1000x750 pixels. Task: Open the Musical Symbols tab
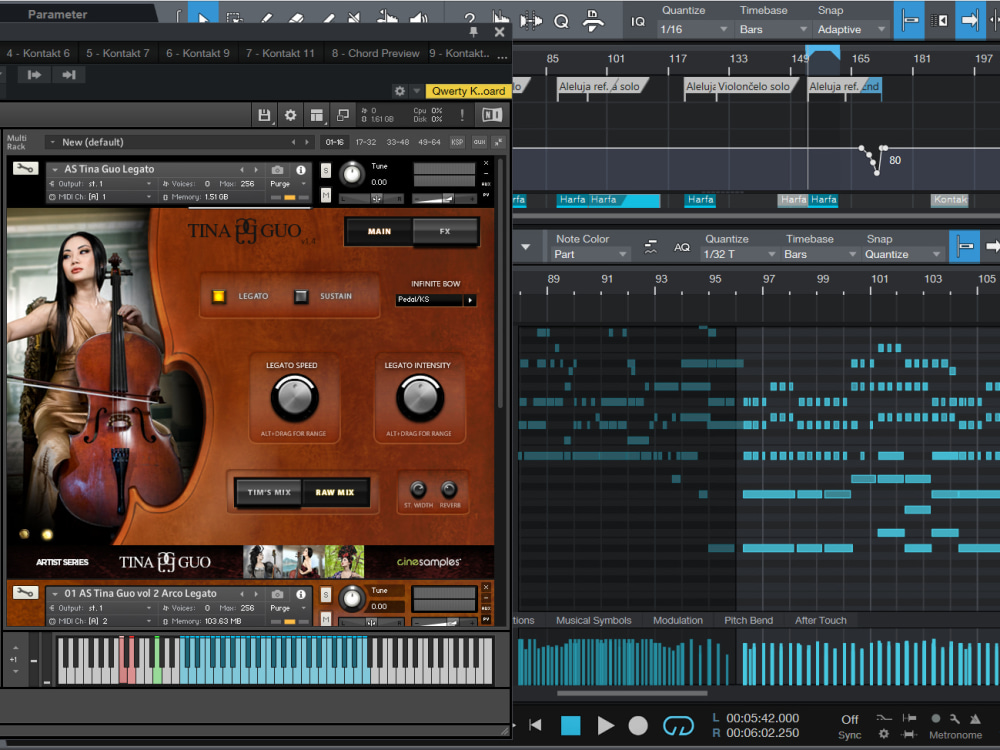coord(593,620)
